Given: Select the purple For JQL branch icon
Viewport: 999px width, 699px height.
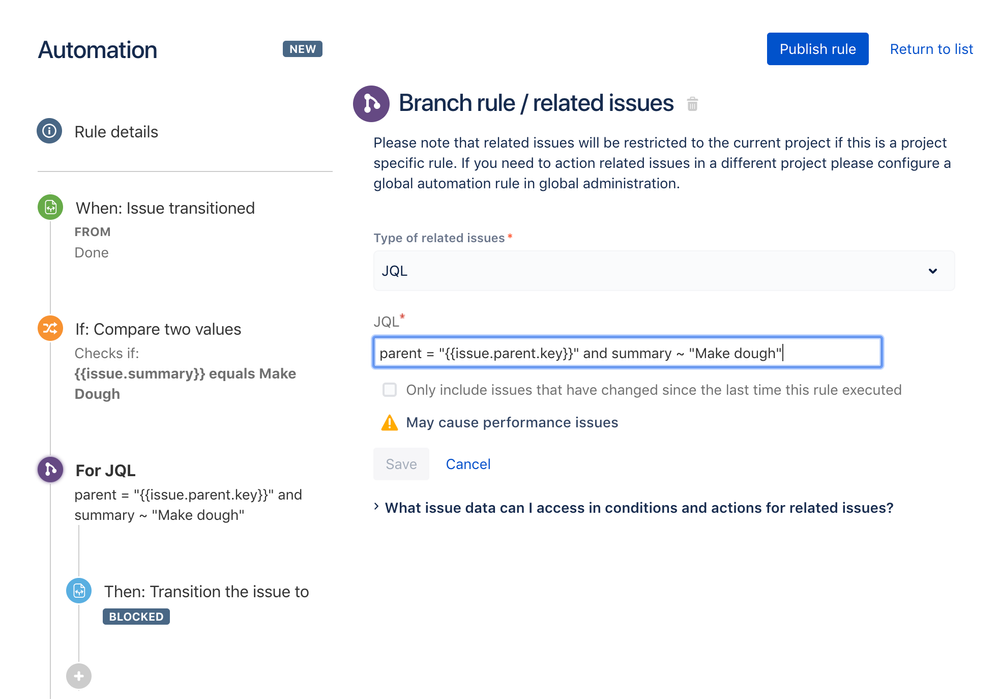Looking at the screenshot, I should pyautogui.click(x=50, y=470).
